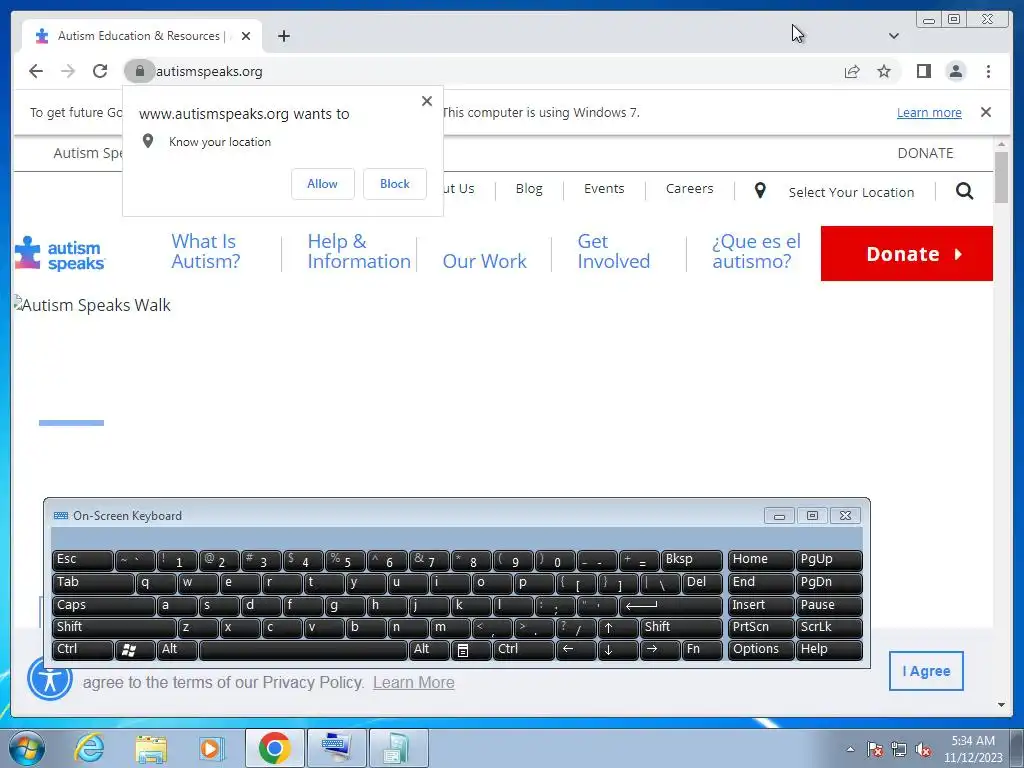Open the What Is Autism? menu
1024x768 pixels.
(x=206, y=251)
